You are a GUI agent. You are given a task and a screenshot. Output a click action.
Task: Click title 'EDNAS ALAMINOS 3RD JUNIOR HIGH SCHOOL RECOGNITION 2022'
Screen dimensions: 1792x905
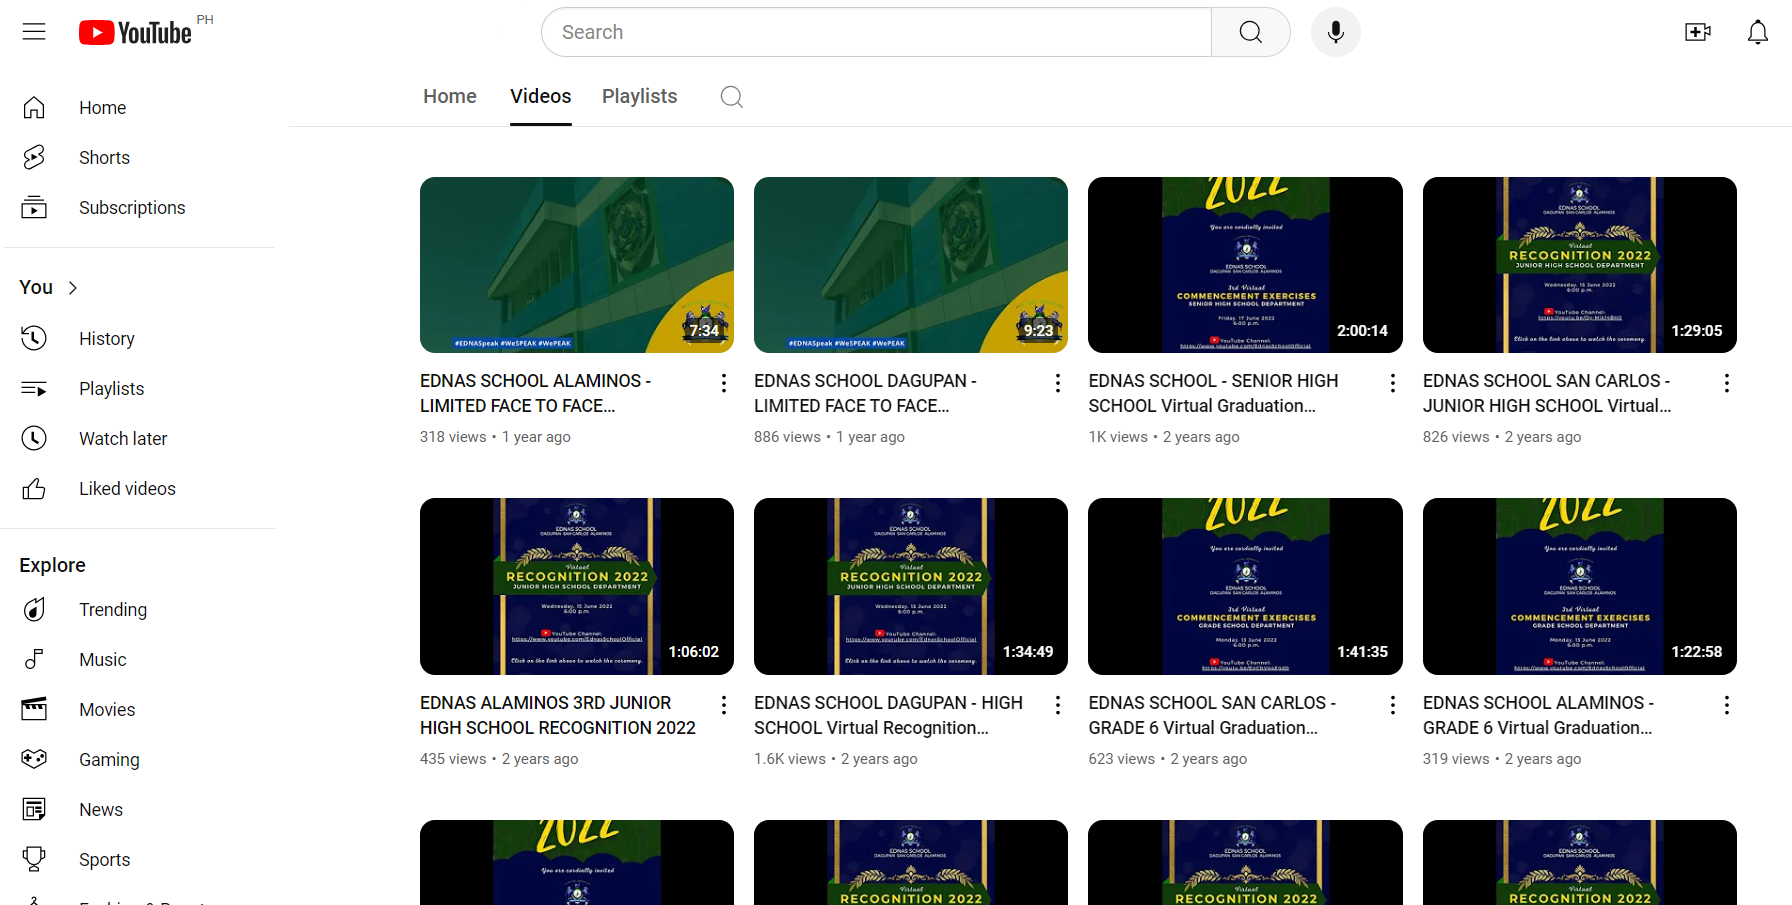(x=558, y=716)
